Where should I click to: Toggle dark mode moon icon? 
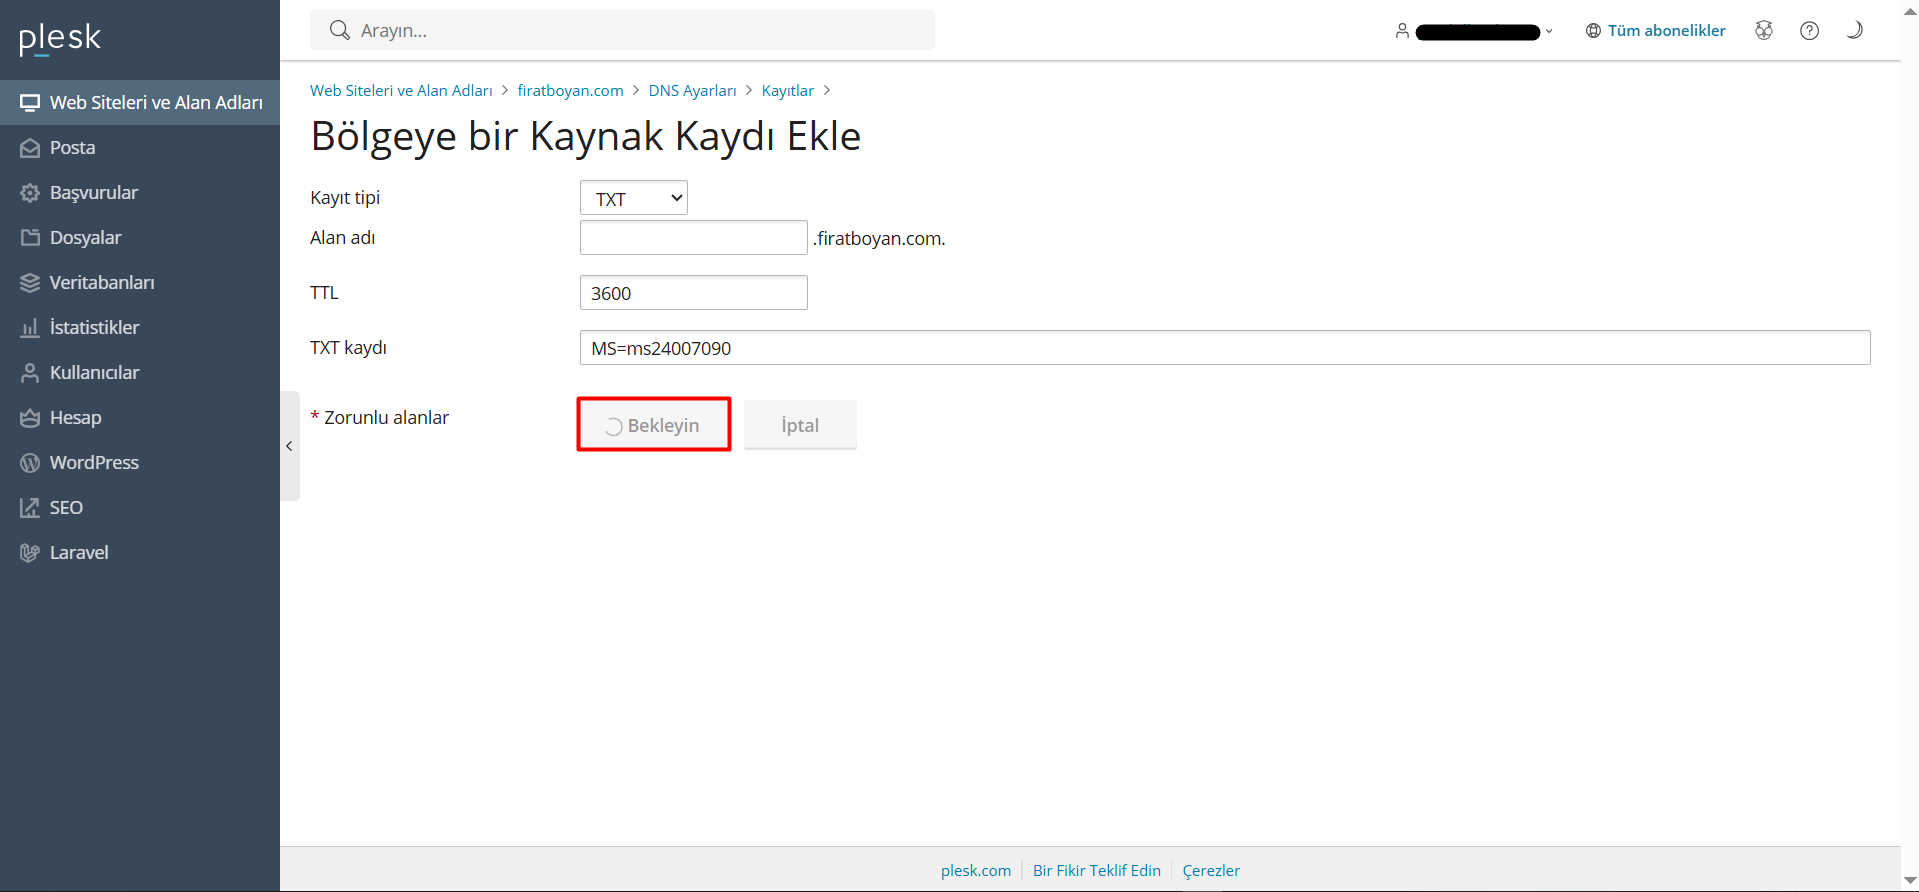point(1854,30)
